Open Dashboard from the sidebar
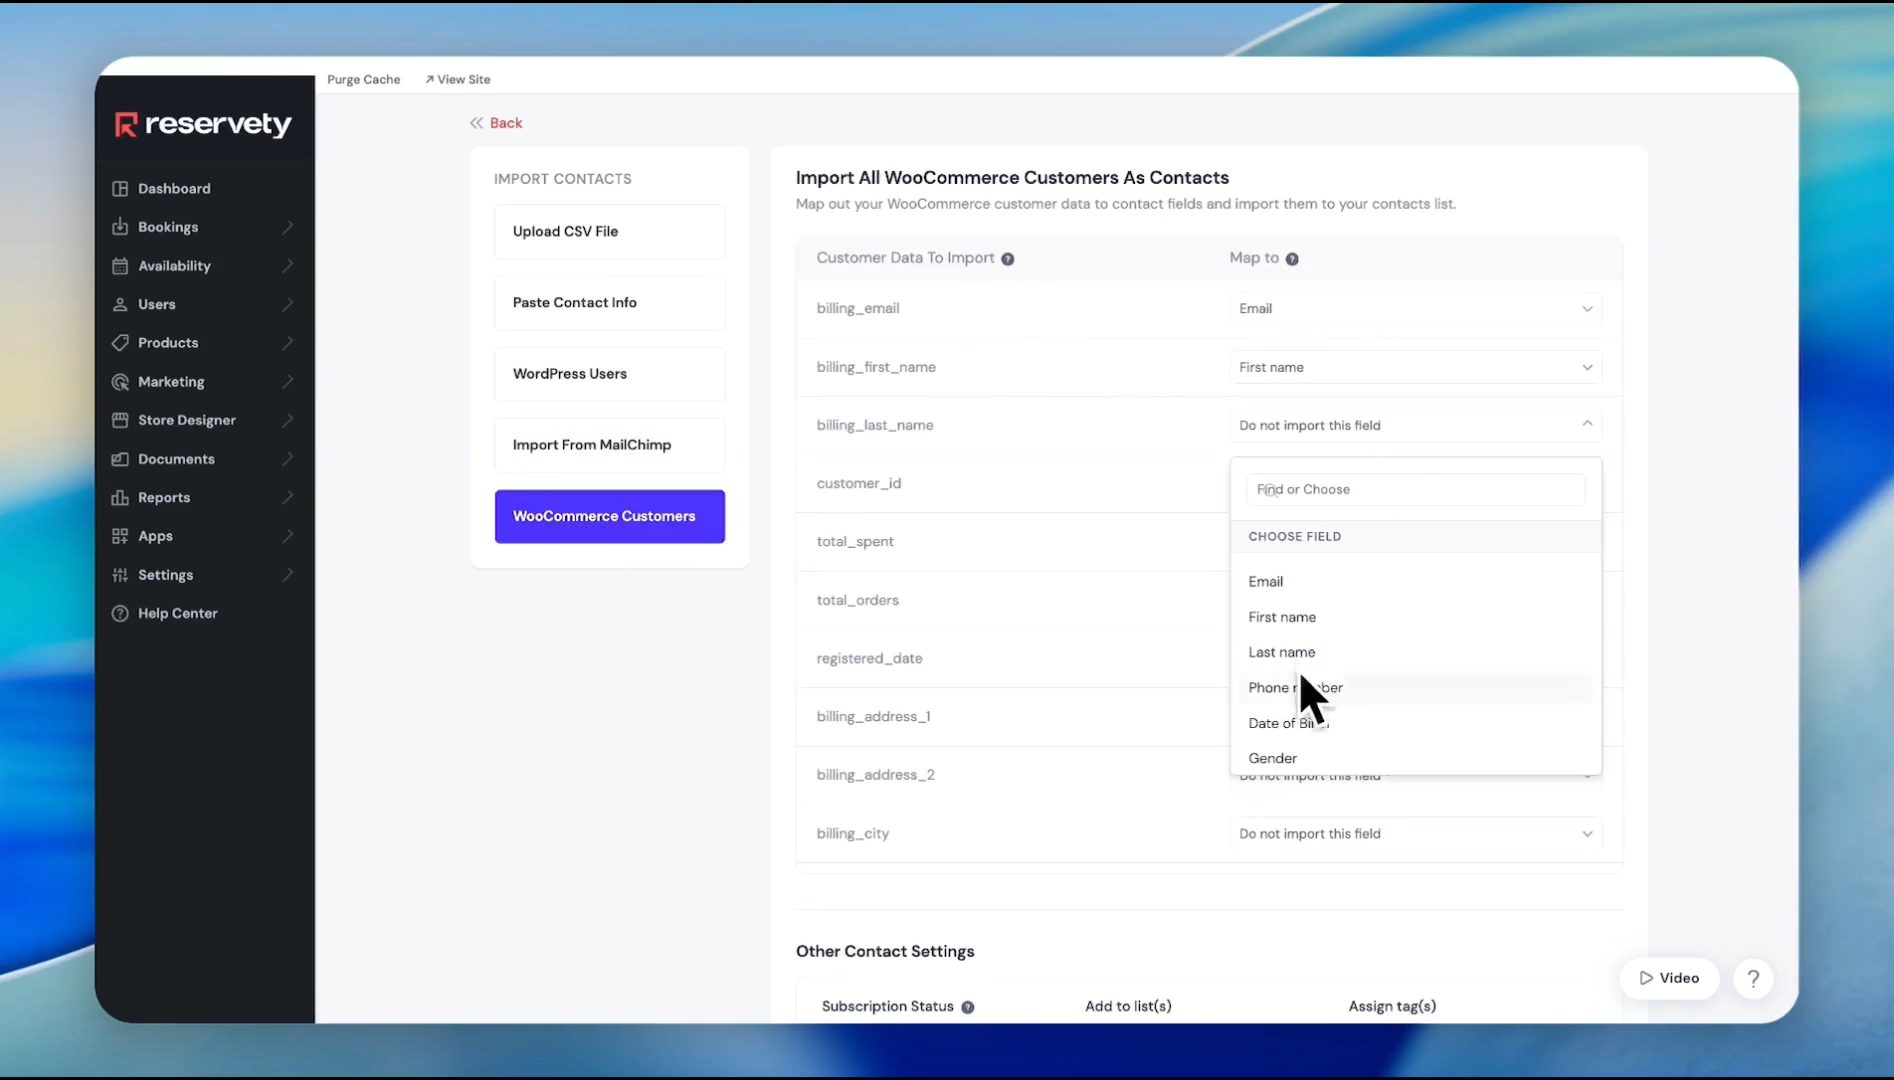 click(174, 188)
